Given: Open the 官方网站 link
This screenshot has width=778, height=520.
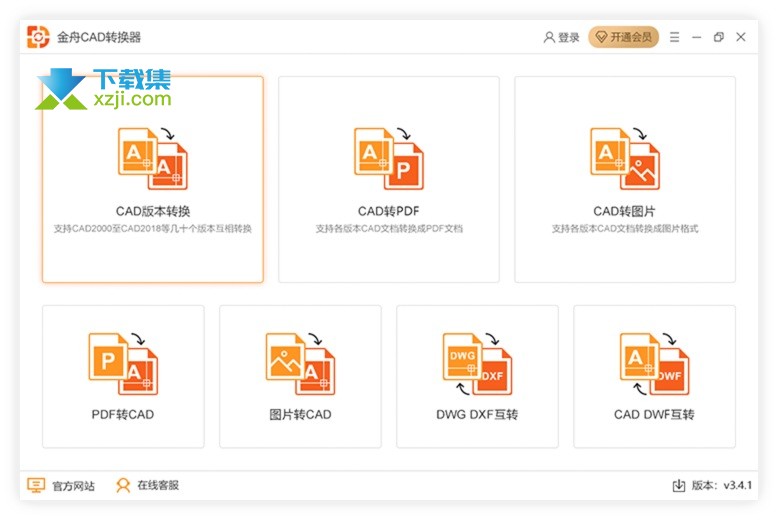Looking at the screenshot, I should pyautogui.click(x=73, y=486).
